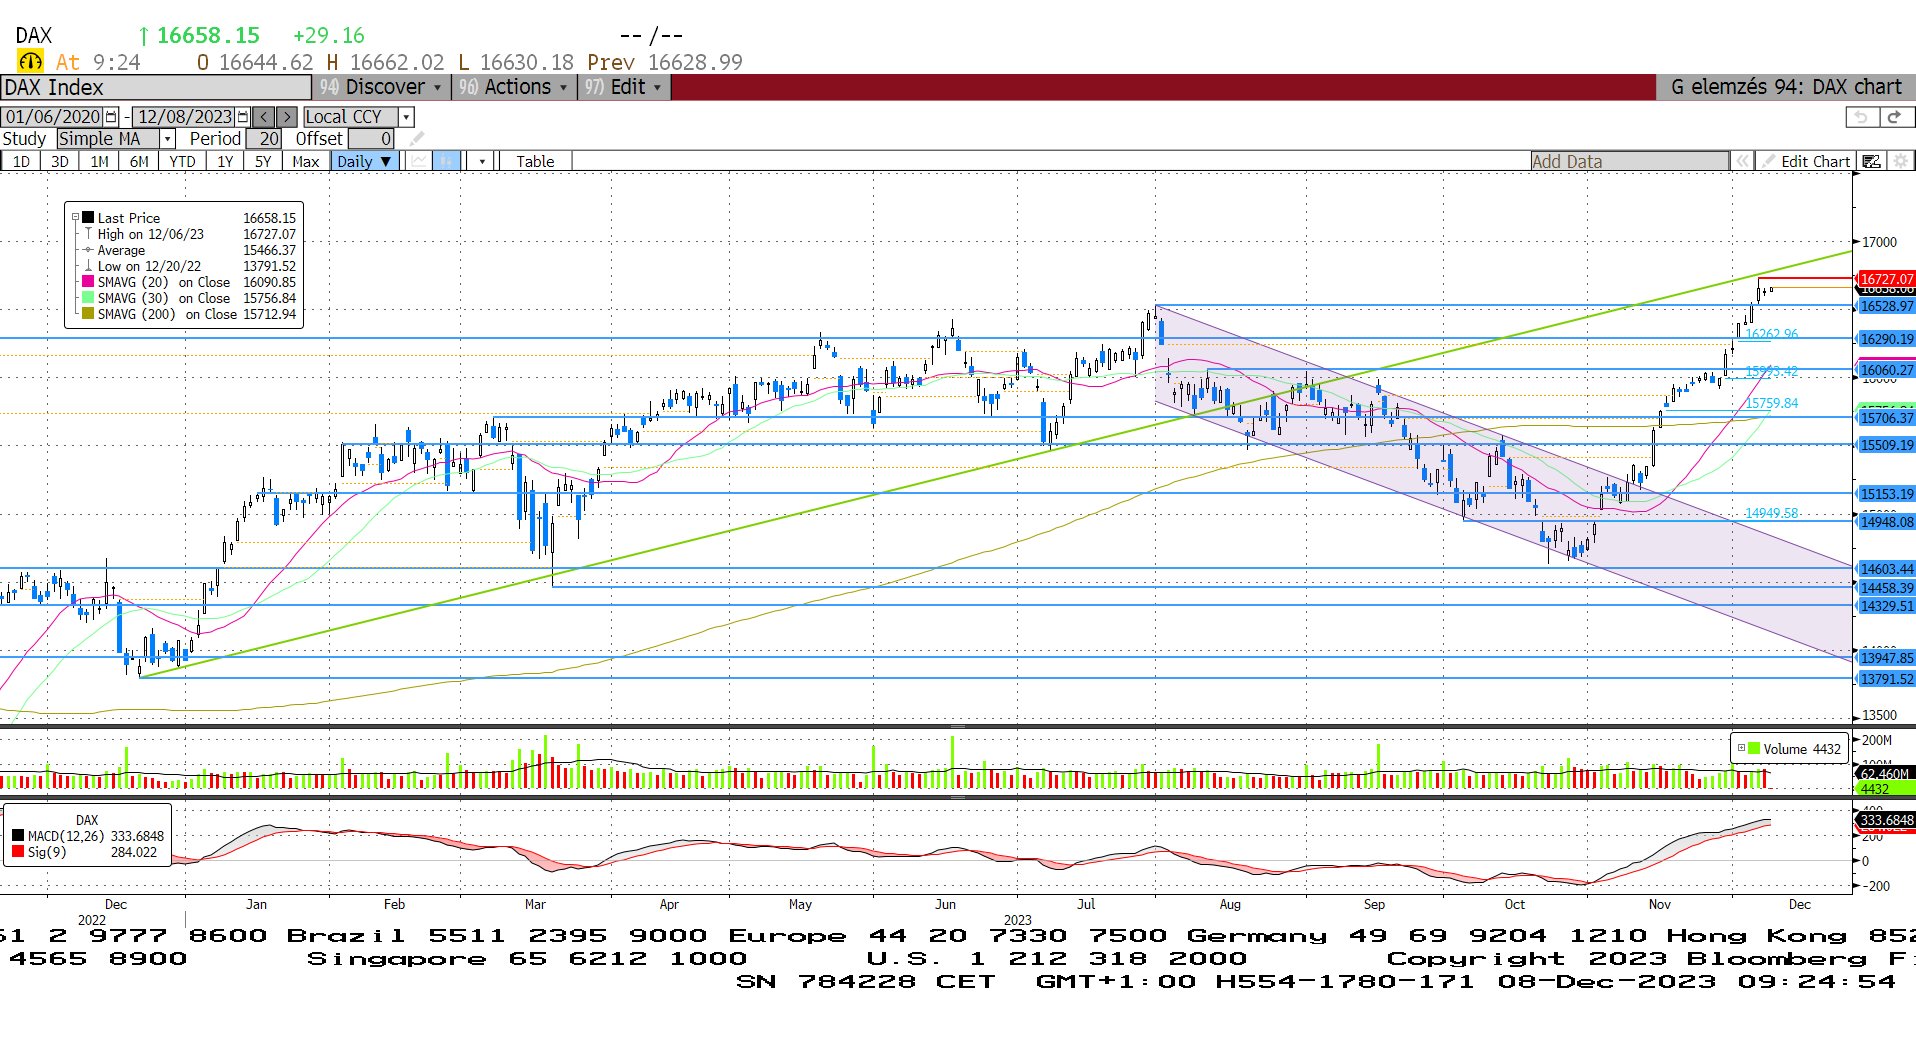The width and height of the screenshot is (1916, 1037).
Task: Click the start date field 01/06/2020
Action: click(53, 117)
